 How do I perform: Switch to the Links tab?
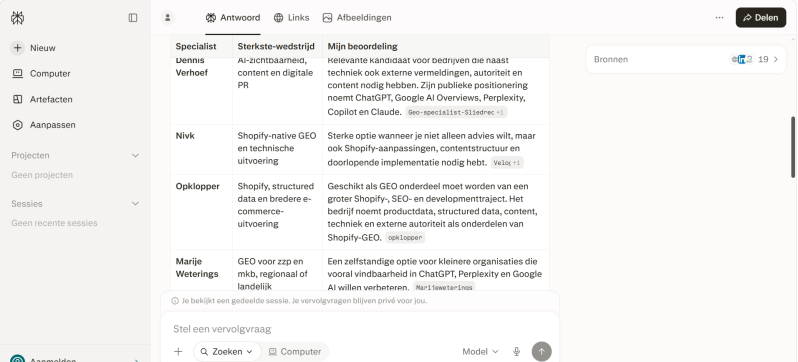292,18
